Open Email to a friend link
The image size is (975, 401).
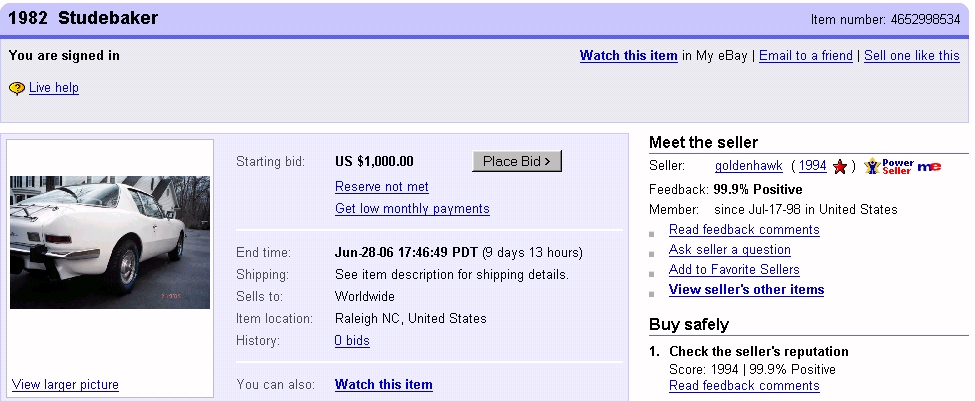pos(805,56)
